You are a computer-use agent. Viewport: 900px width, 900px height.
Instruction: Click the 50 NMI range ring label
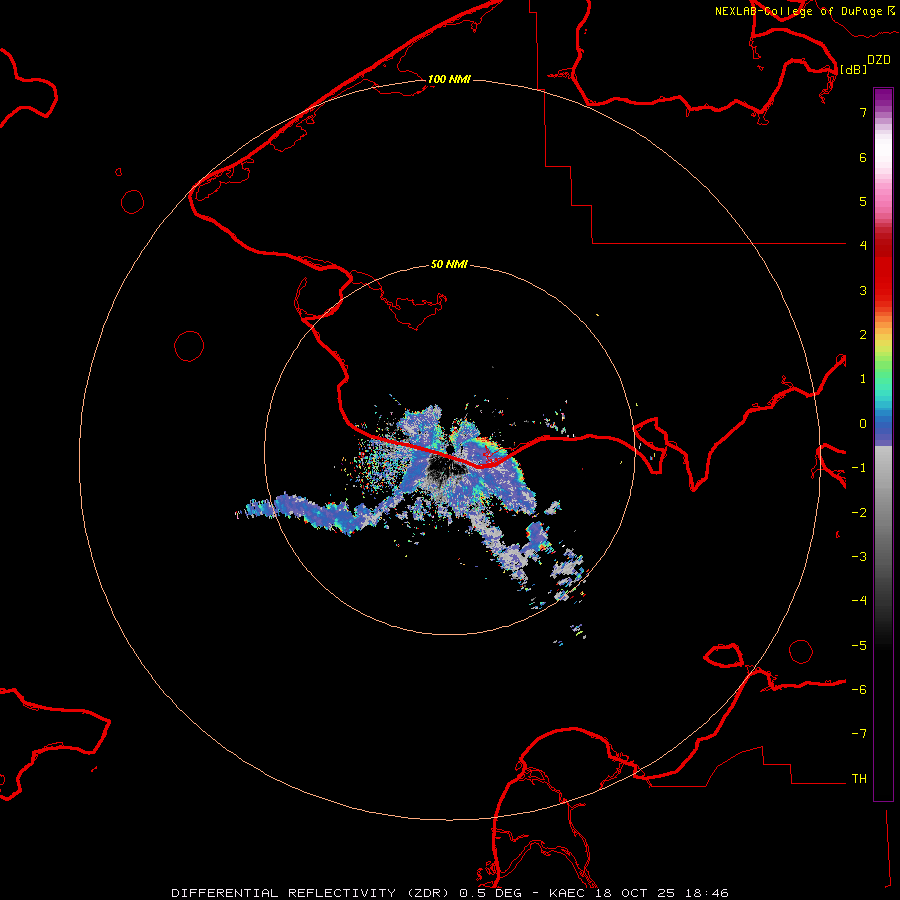pos(449,264)
